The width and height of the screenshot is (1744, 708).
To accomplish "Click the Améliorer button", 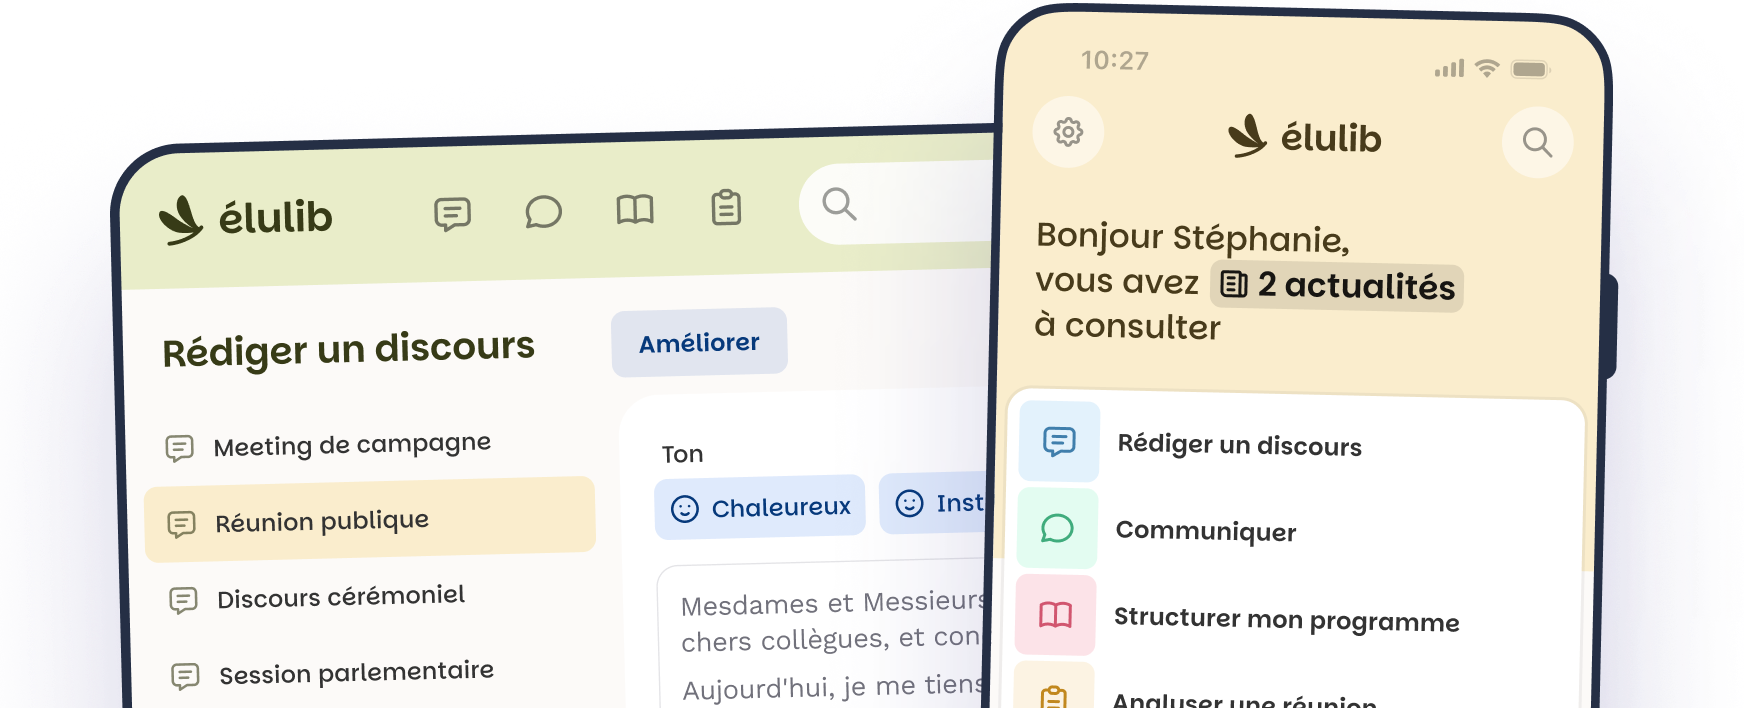I will [699, 343].
